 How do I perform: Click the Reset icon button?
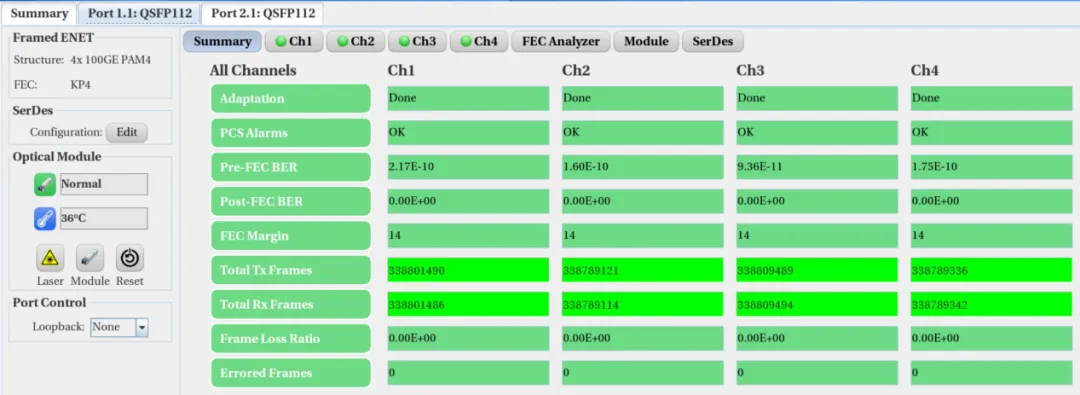129,259
